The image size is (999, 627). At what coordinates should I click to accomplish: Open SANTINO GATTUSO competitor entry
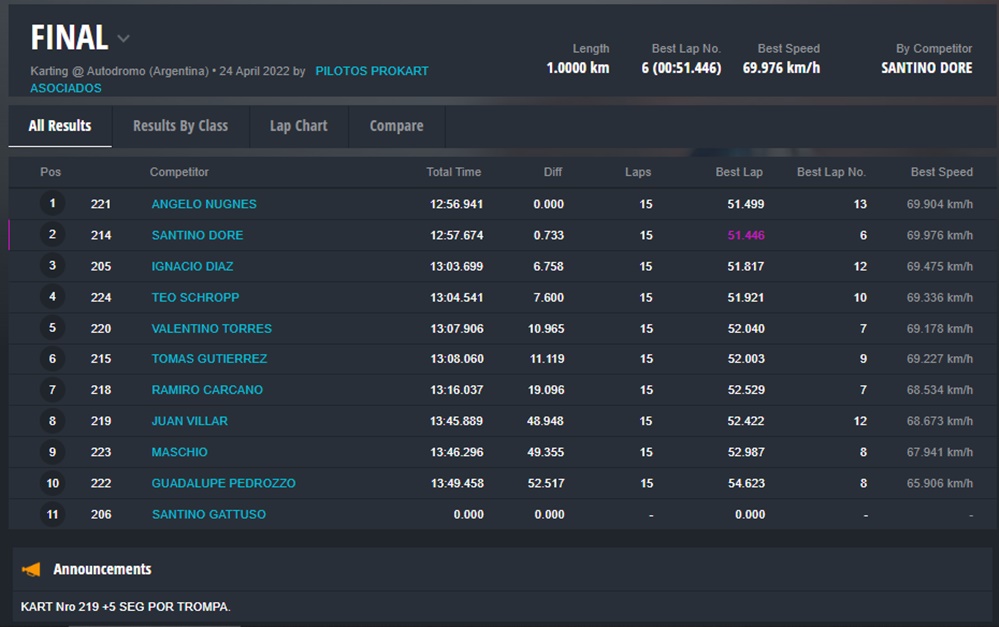(x=208, y=514)
